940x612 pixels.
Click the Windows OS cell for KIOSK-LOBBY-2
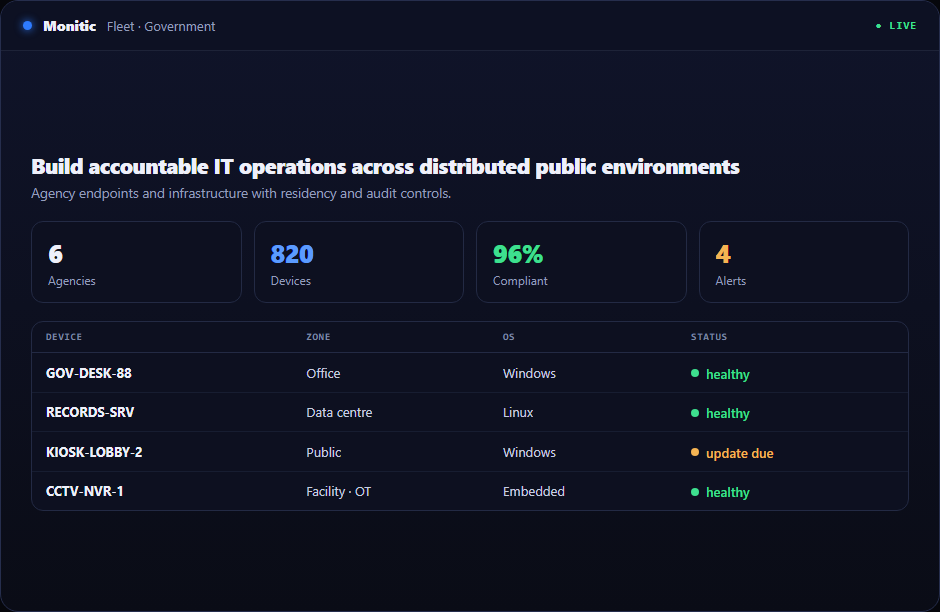[529, 453]
